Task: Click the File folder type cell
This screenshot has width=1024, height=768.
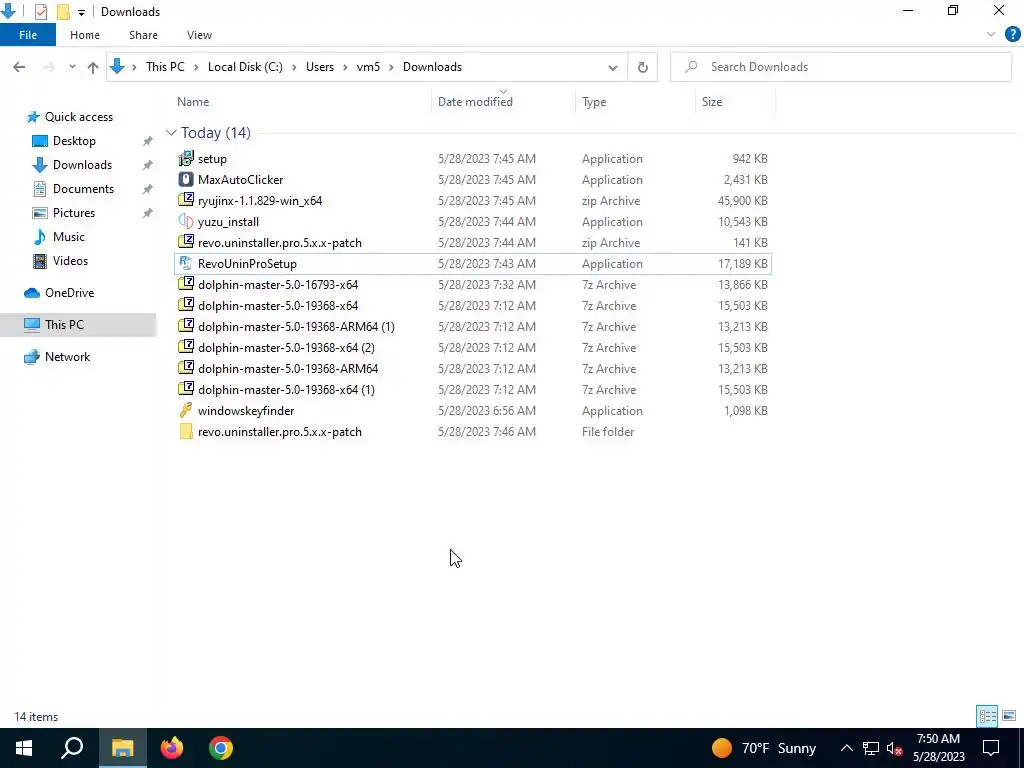Action: (608, 432)
